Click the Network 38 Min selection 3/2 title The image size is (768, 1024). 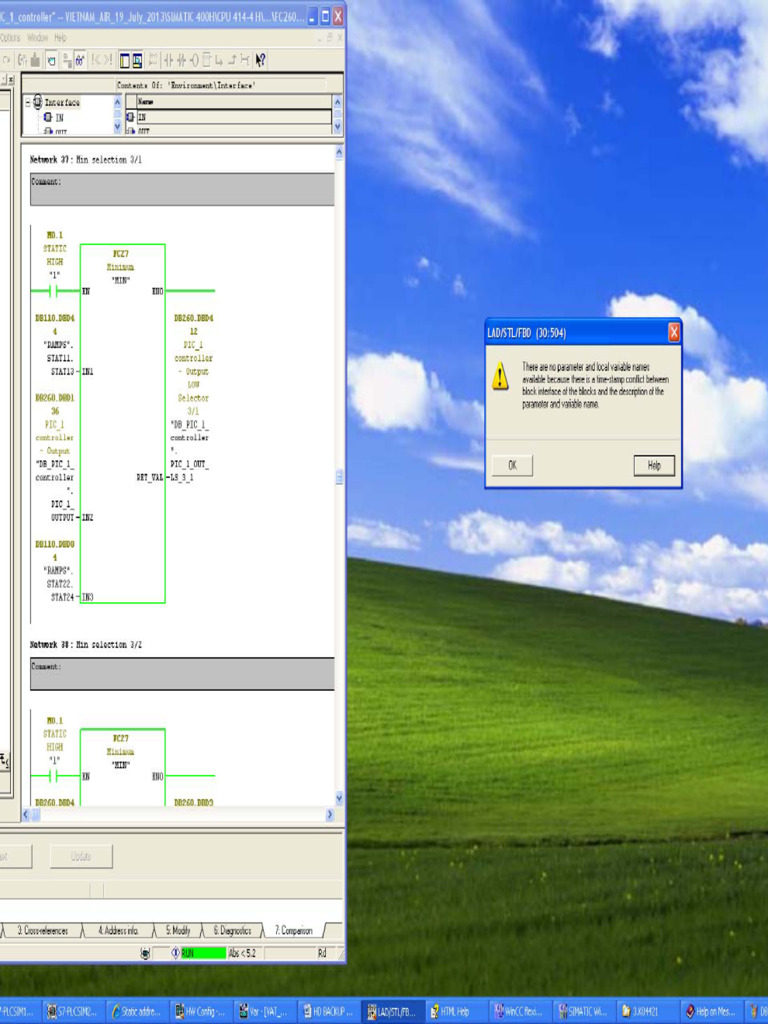[x=86, y=645]
